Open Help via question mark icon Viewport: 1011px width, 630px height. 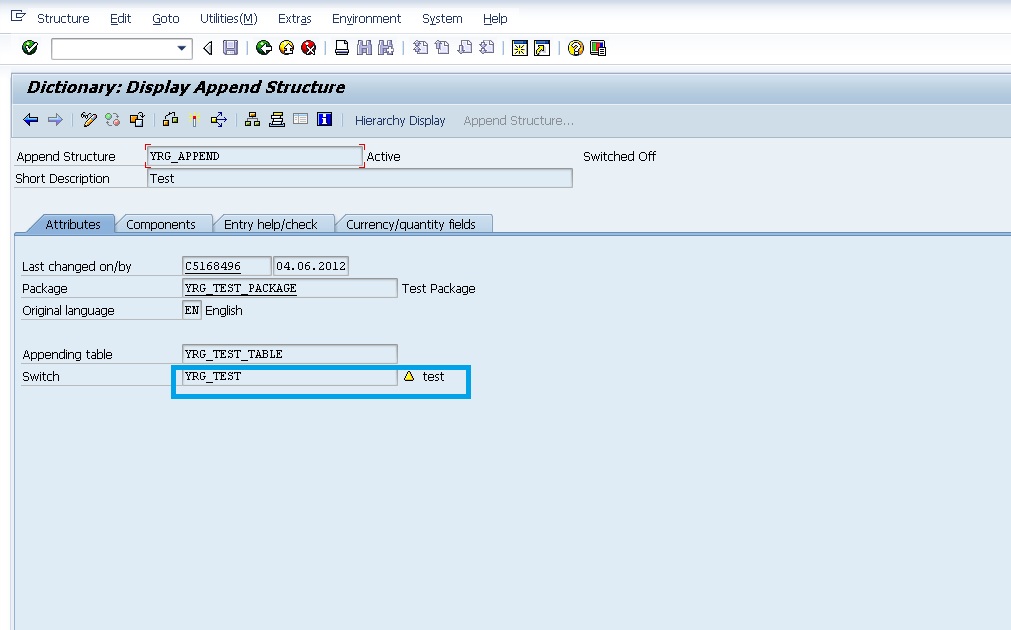click(576, 48)
